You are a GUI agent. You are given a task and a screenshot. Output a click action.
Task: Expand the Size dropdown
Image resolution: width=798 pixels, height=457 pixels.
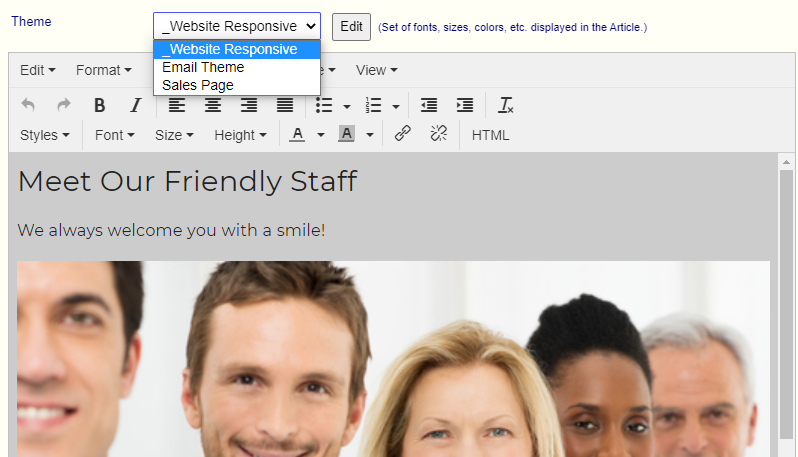174,135
